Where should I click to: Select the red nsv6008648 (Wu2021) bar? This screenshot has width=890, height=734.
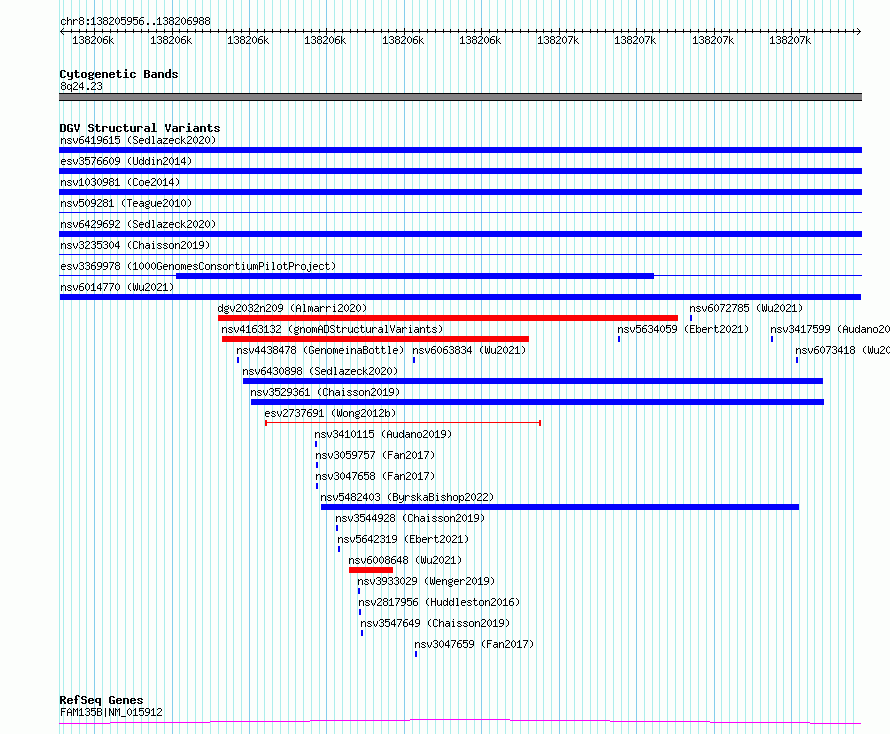[x=371, y=570]
